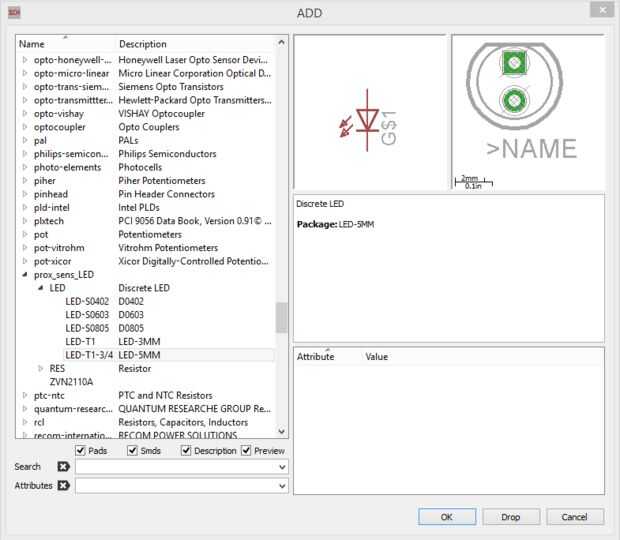Select the pot-xicor library row
Screen dimensions: 620x540
146,261
